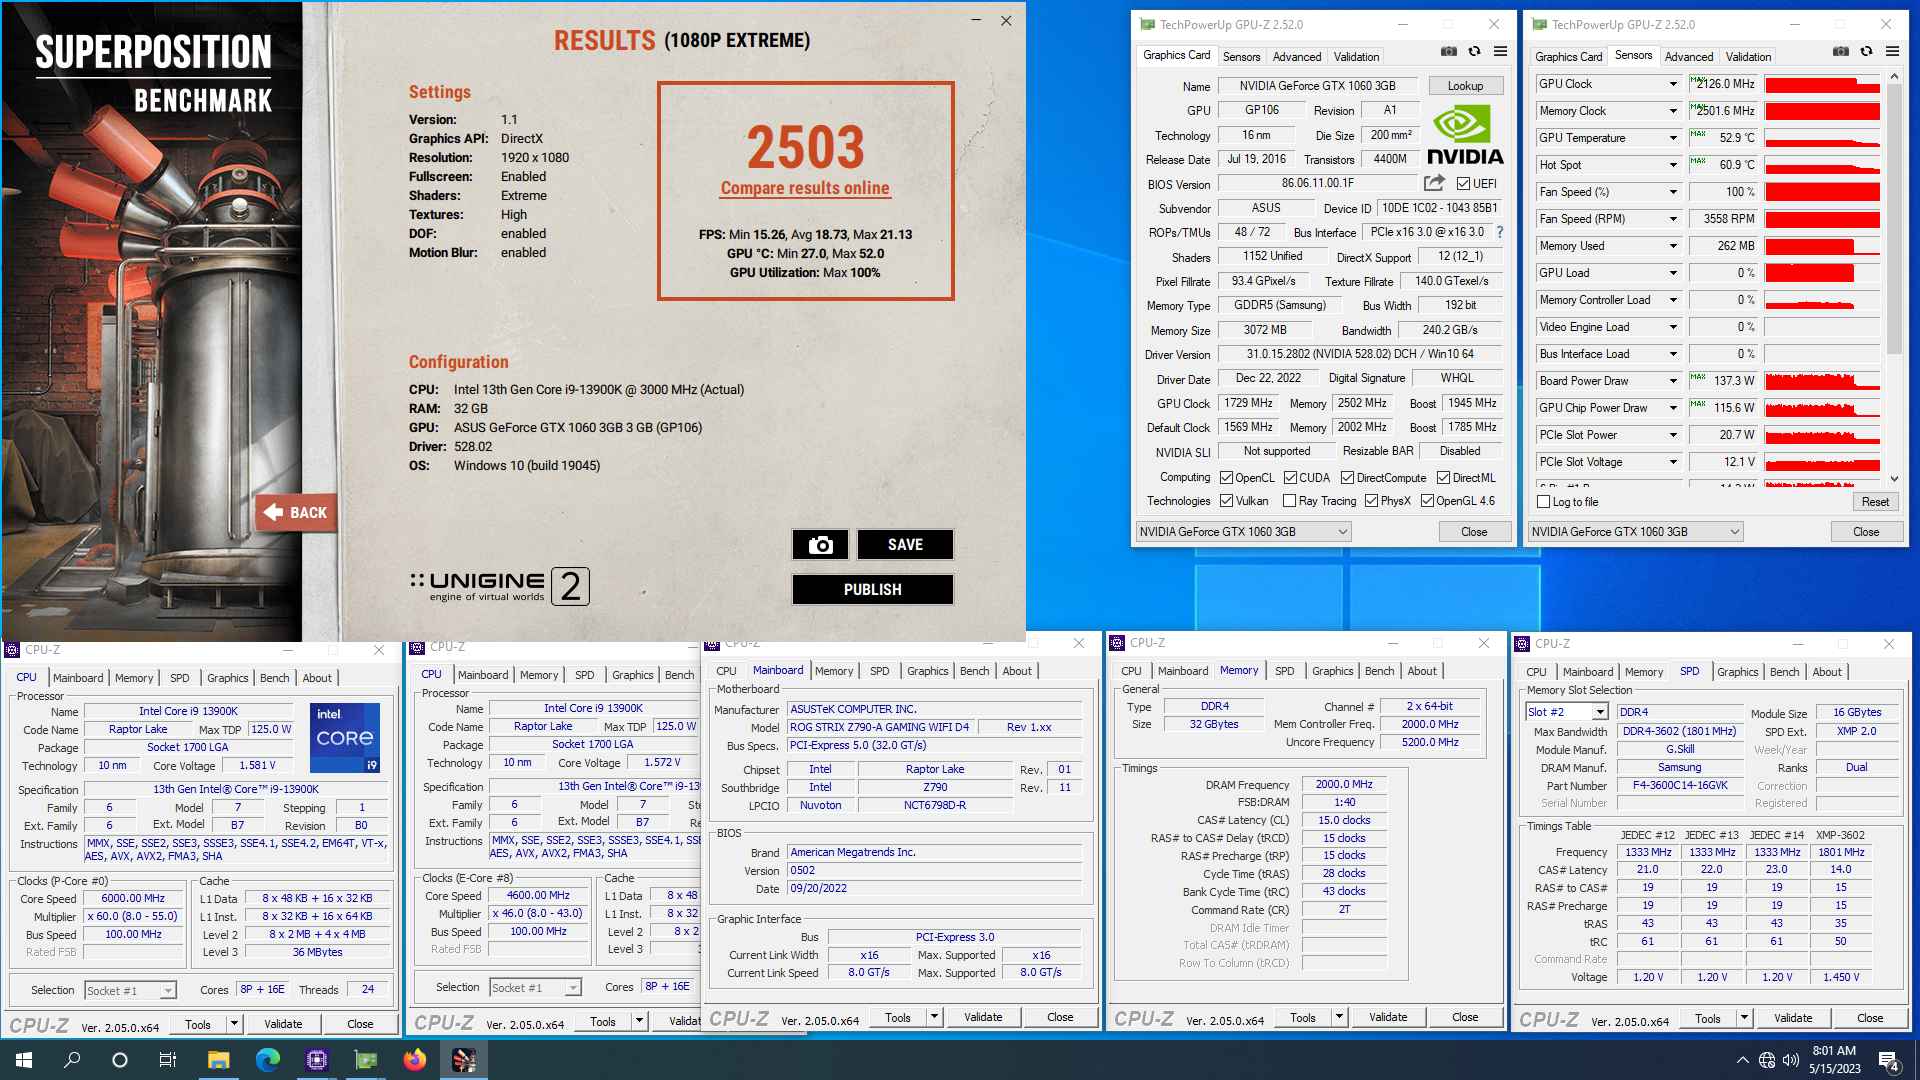The image size is (1920, 1080).
Task: Click GPU-Z Graphics Card window screenshot camera icon
Action: pyautogui.click(x=1448, y=51)
